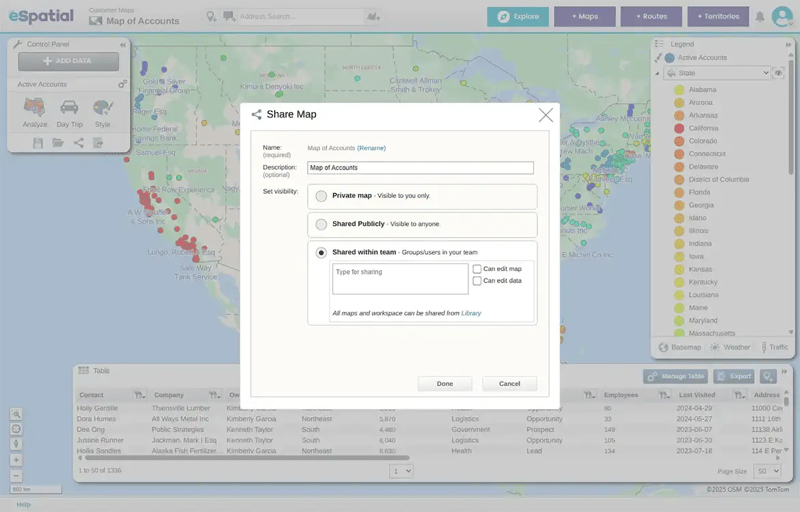Screen dimensions: 800x512
Task: Select the Shared Publicly radio option
Action: coord(321,224)
